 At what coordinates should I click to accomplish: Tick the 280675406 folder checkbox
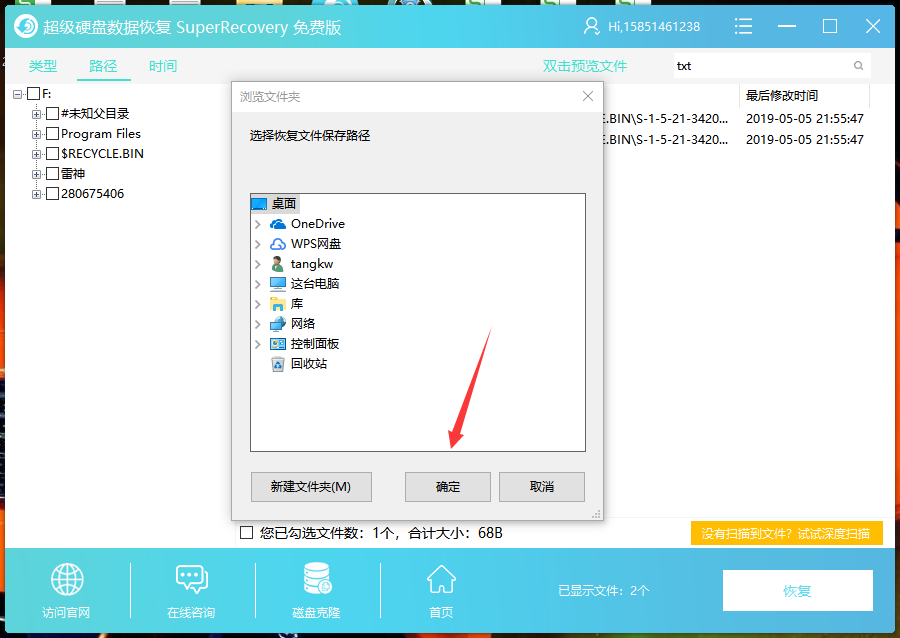click(x=52, y=194)
